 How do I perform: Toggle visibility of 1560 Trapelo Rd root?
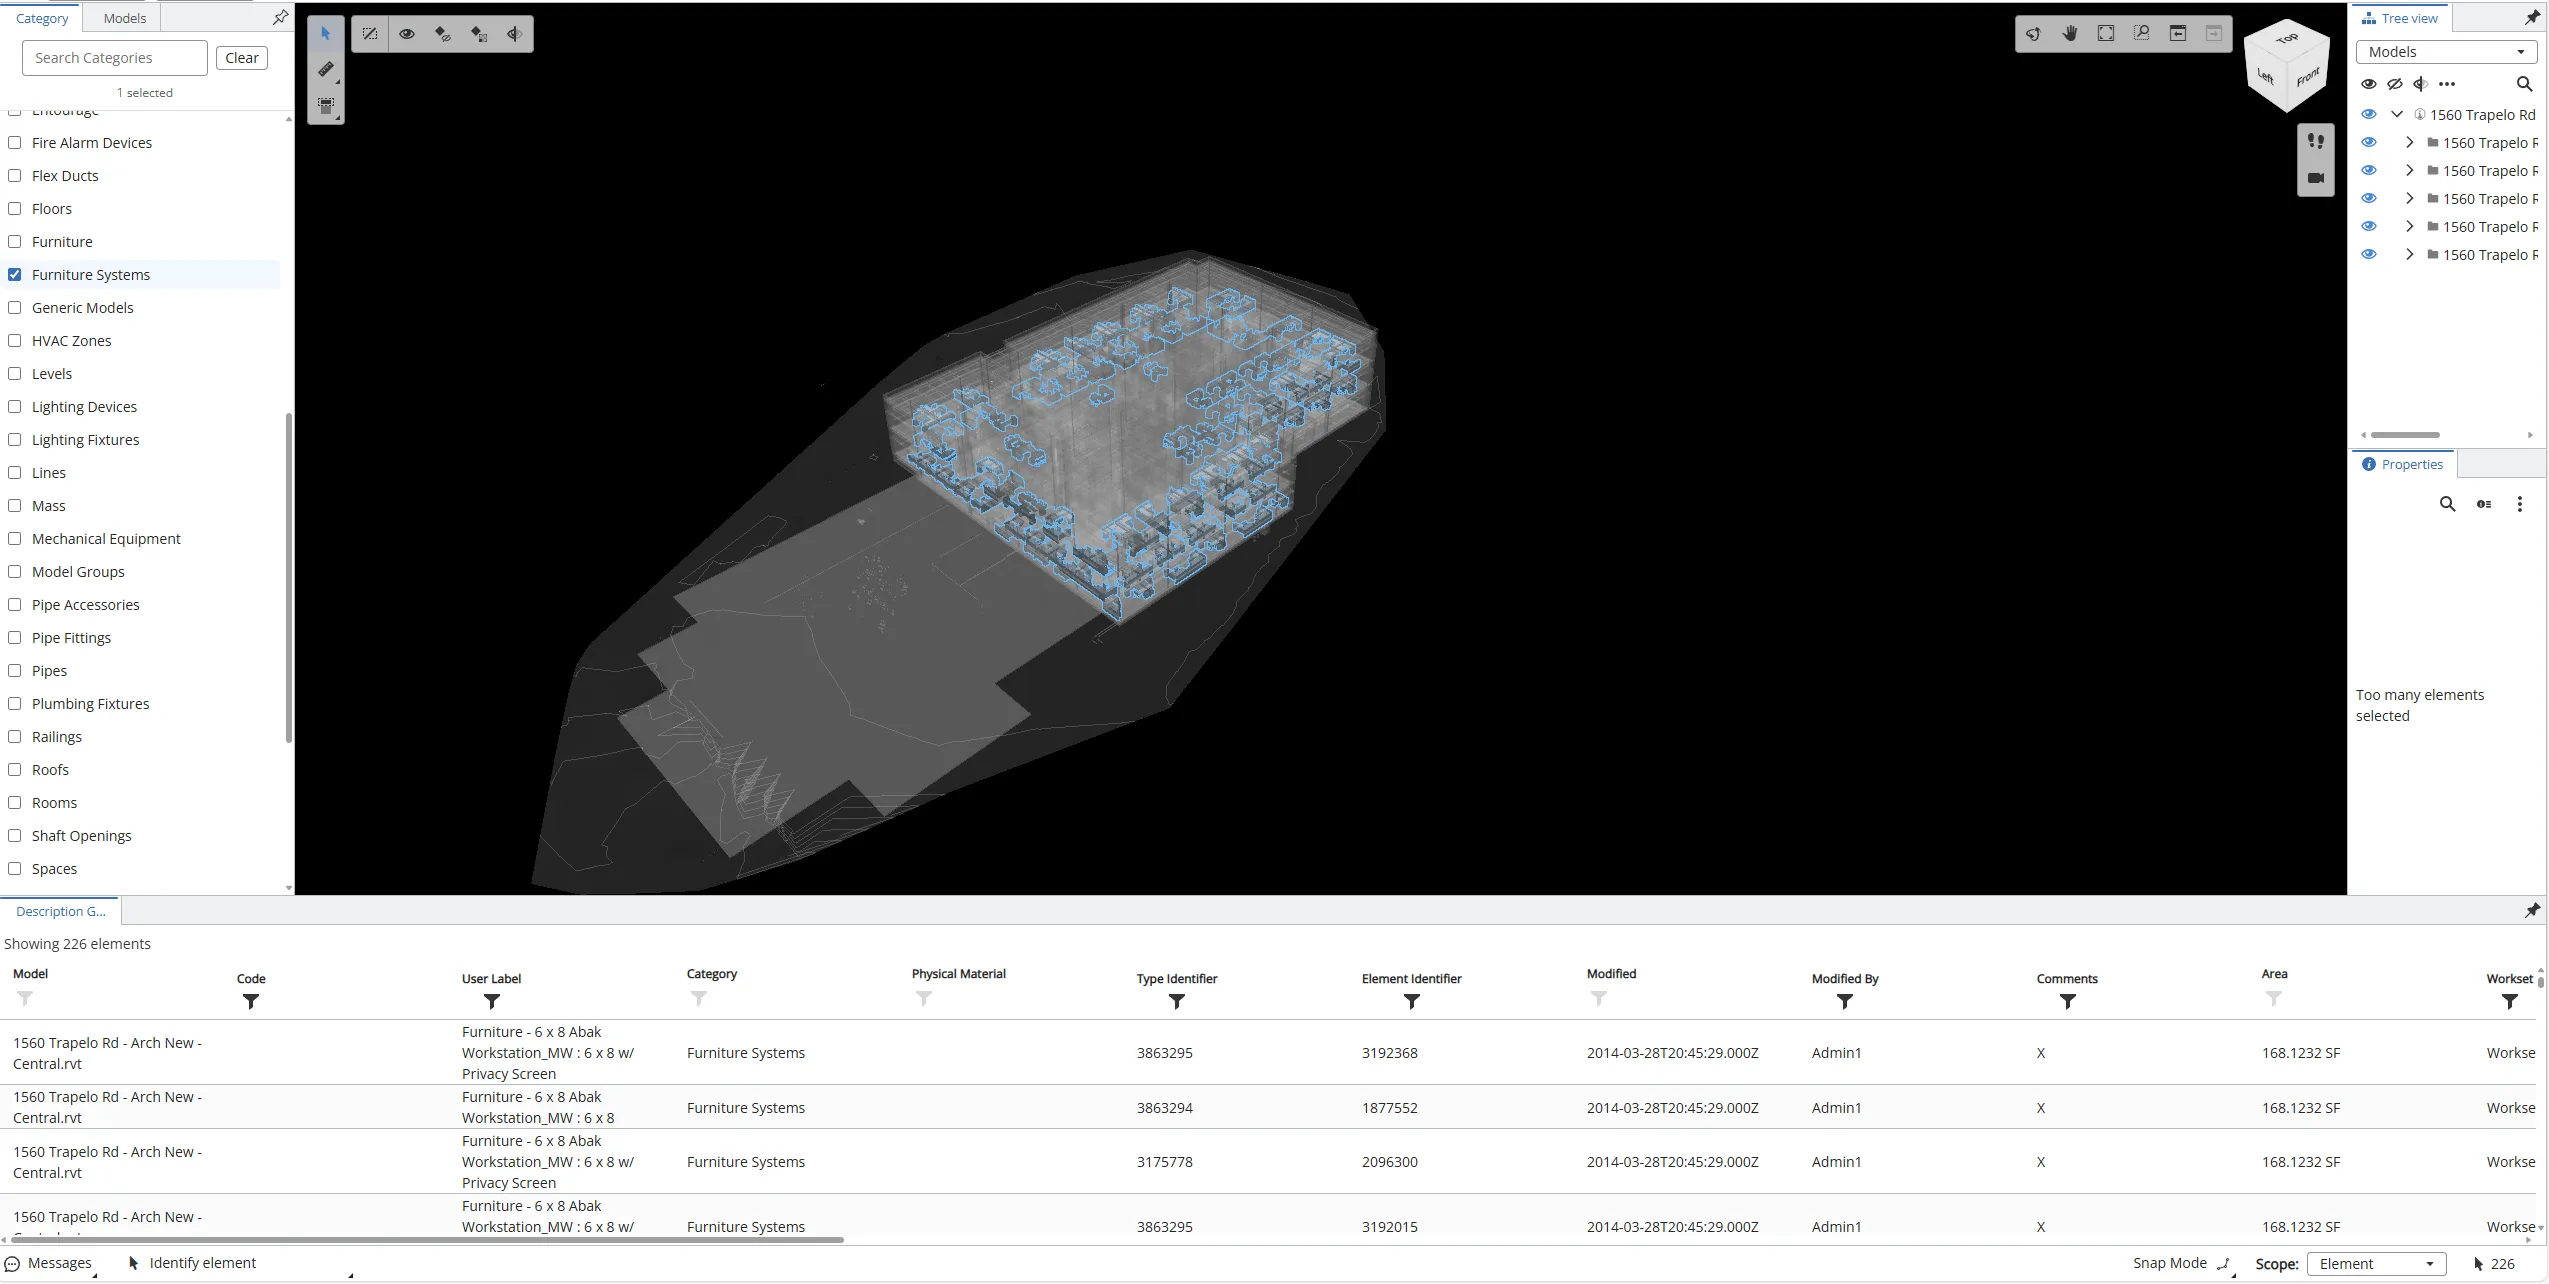tap(2368, 114)
